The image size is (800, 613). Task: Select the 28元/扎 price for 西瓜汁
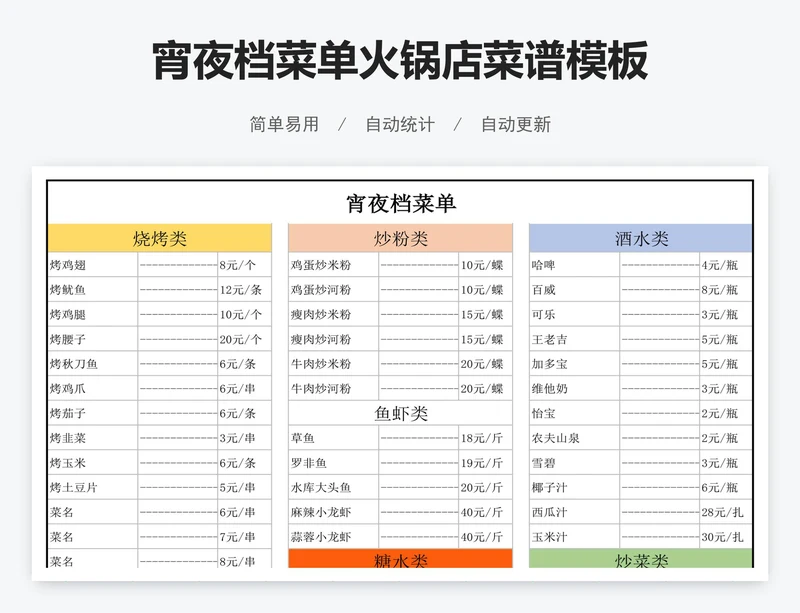(724, 512)
